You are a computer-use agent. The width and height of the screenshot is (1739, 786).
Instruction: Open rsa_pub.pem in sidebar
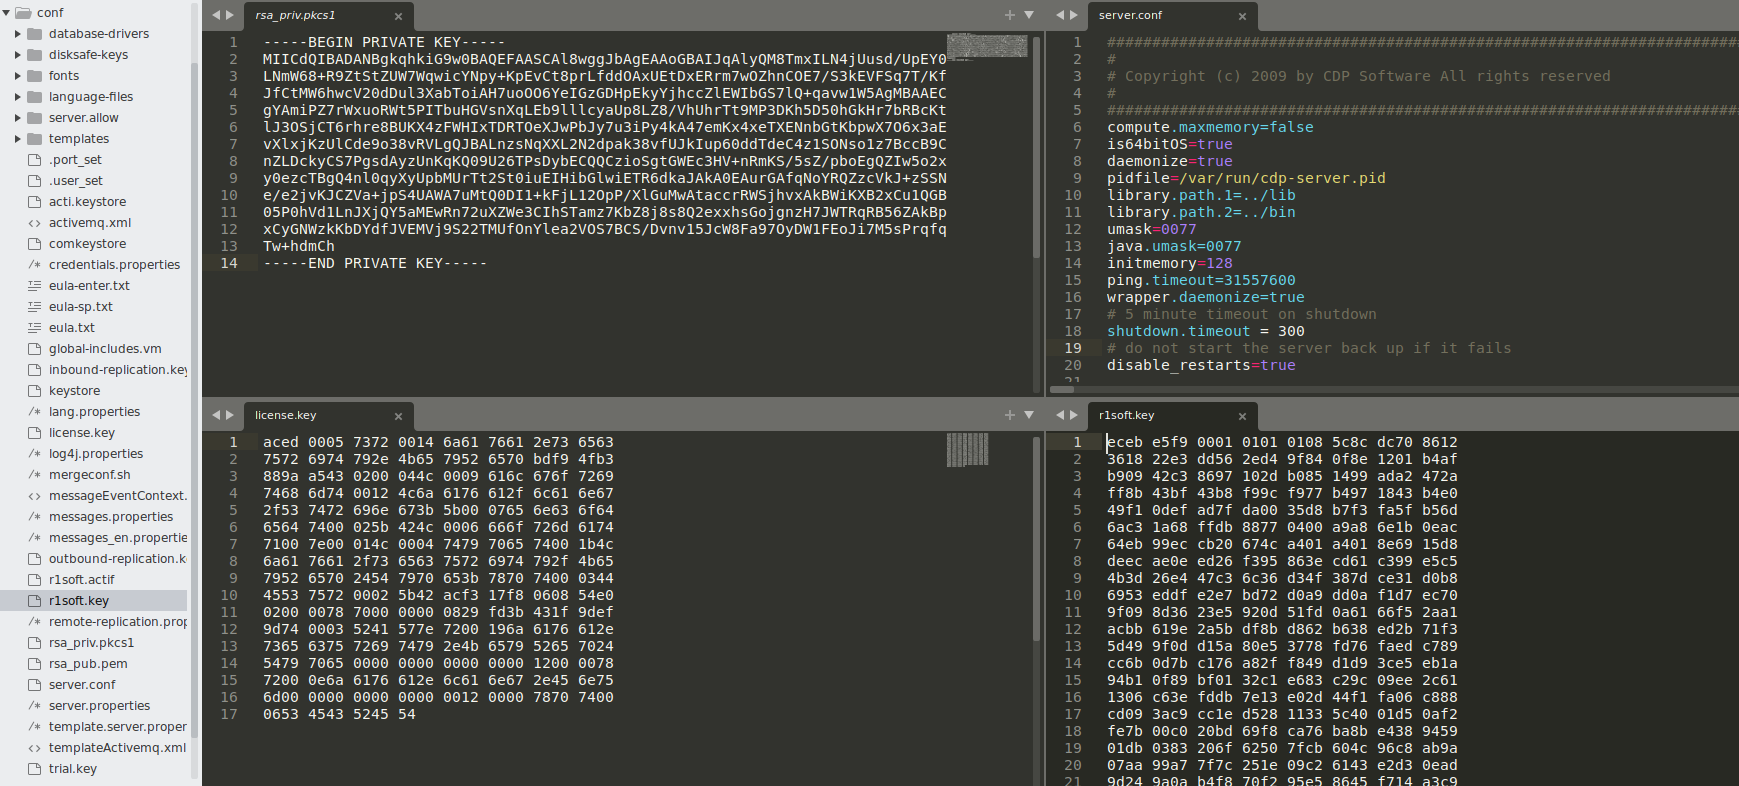(88, 664)
